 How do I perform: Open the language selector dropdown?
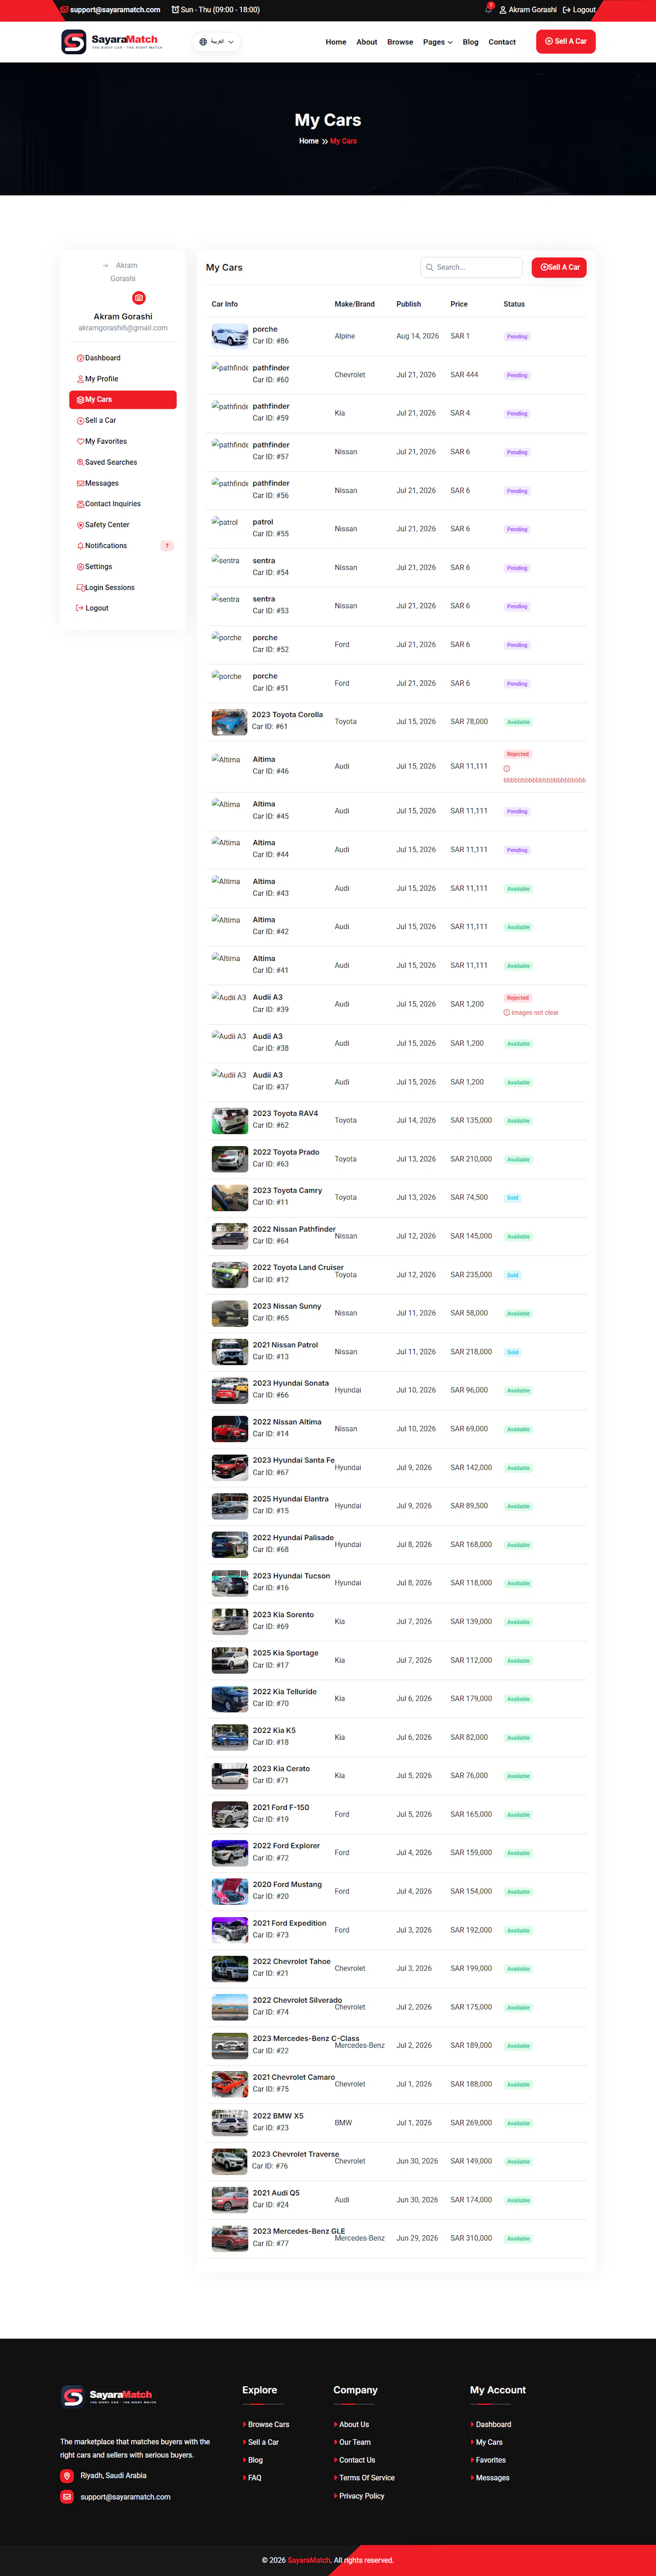(x=216, y=42)
